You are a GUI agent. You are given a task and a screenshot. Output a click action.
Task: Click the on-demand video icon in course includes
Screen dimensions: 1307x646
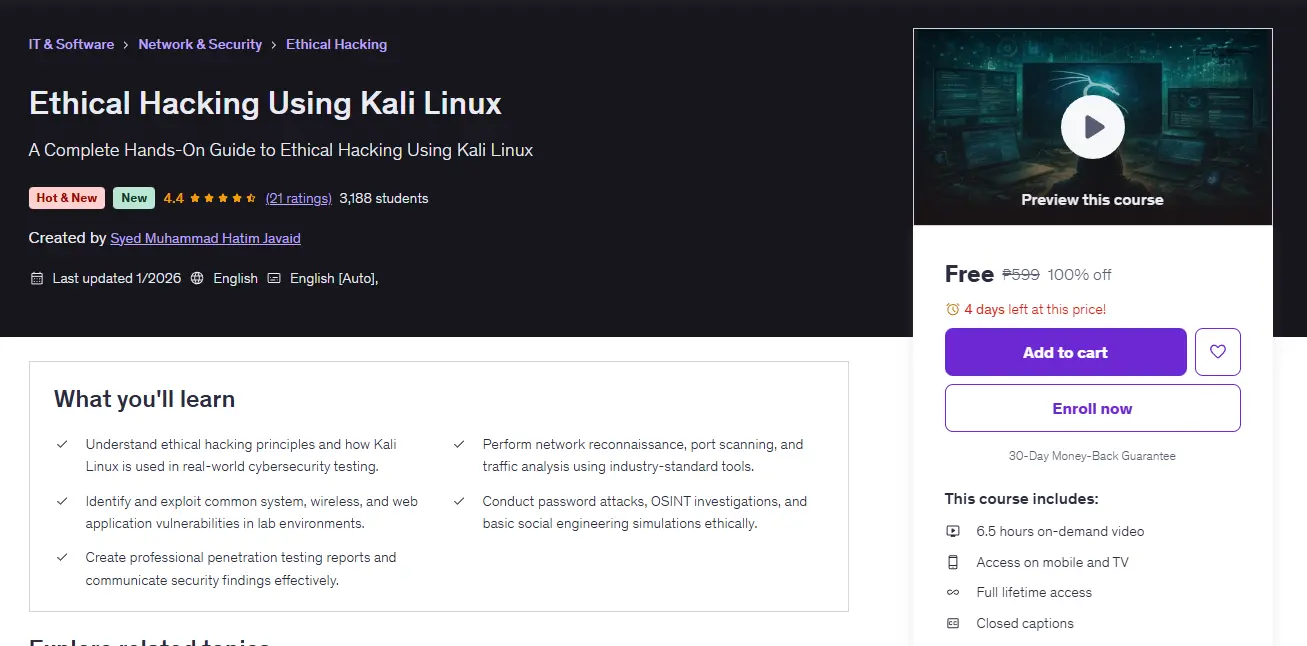(953, 532)
